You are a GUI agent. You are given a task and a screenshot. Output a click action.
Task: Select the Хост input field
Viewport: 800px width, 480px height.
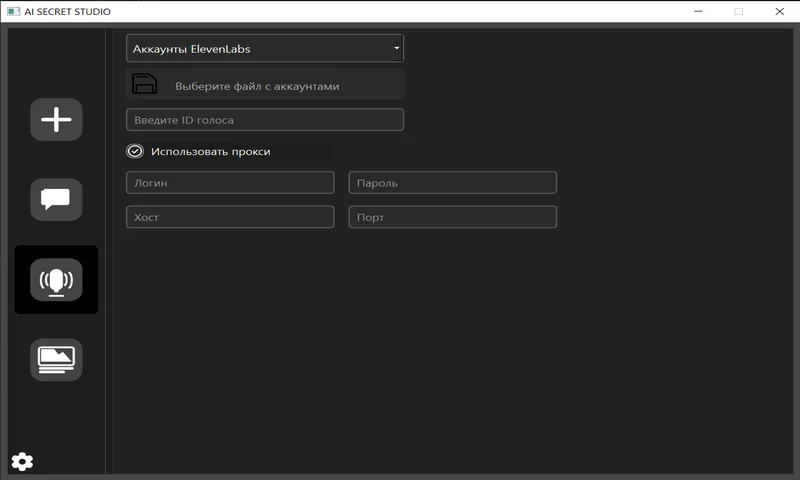(x=230, y=217)
